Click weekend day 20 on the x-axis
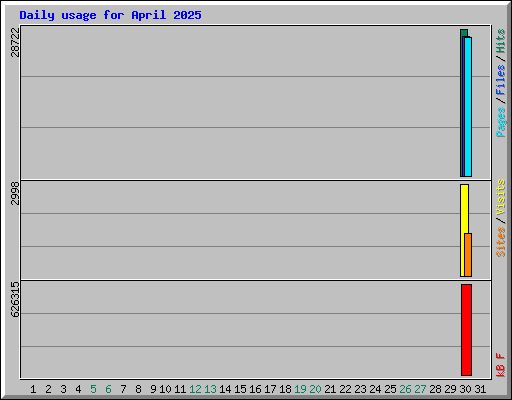This screenshot has width=512, height=400. click(x=315, y=389)
